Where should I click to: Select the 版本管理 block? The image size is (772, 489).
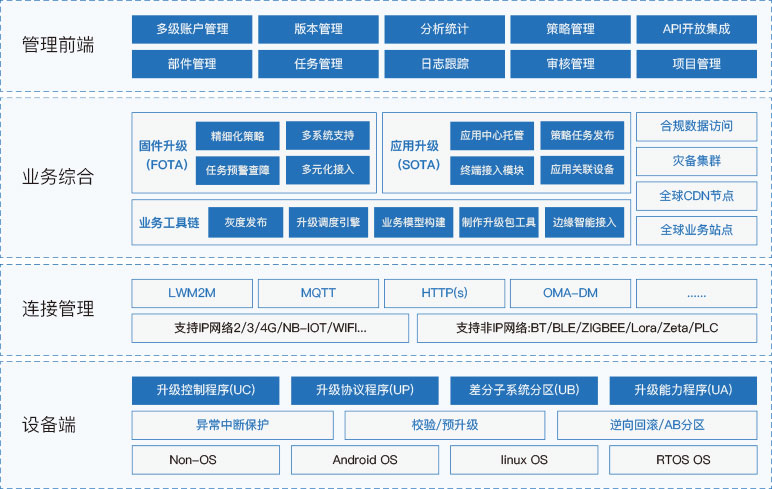318,29
